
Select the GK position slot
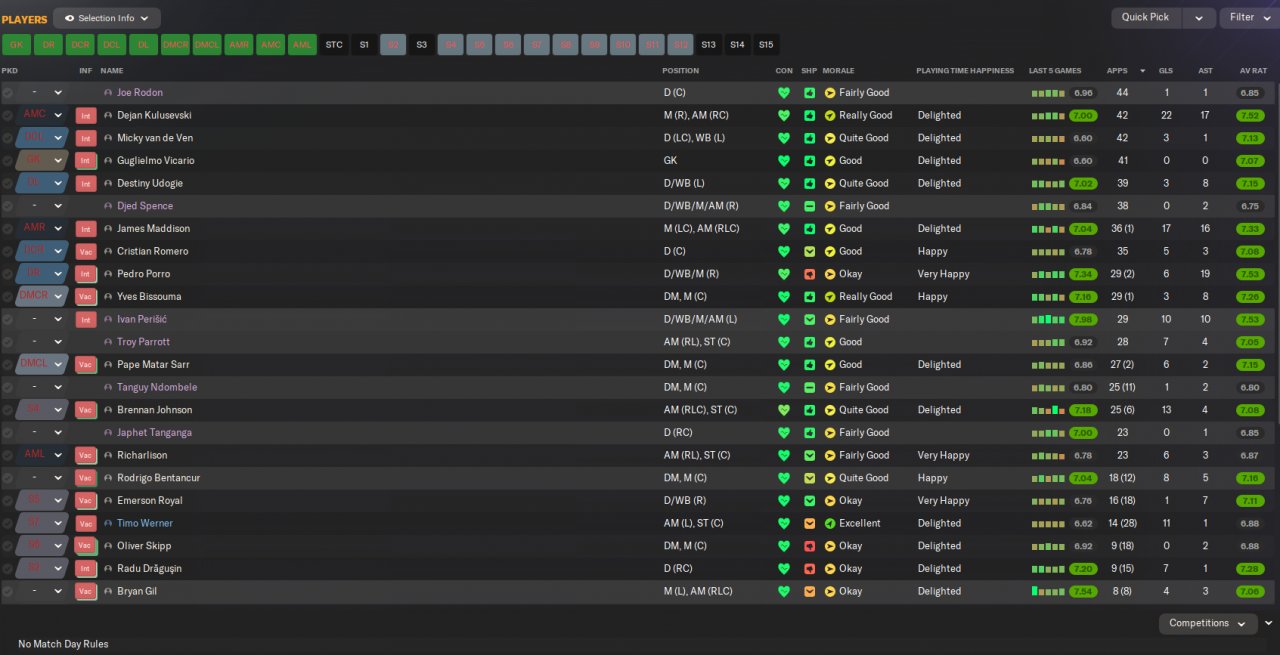tap(16, 45)
